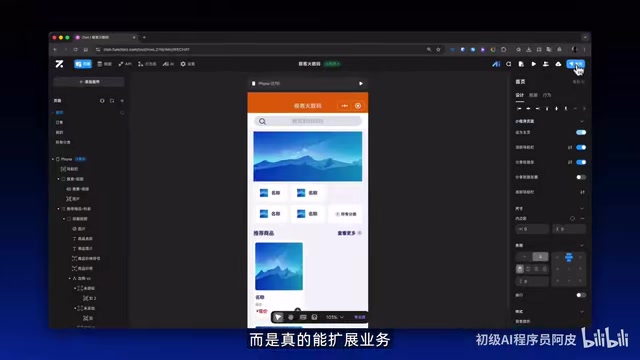Click the cloud upload icon in toolbar
640x360 pixels.
pyautogui.click(x=558, y=64)
